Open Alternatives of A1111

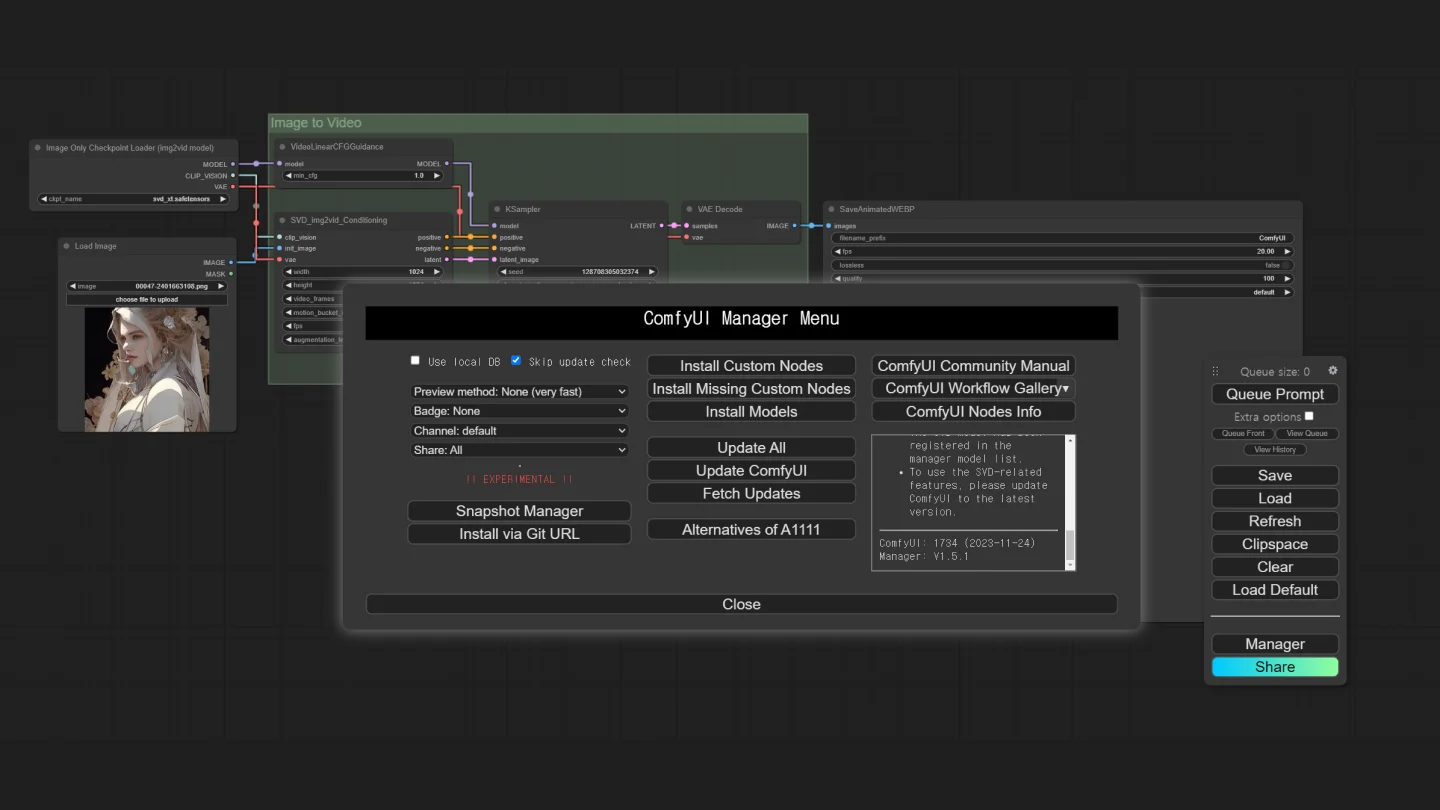751,530
